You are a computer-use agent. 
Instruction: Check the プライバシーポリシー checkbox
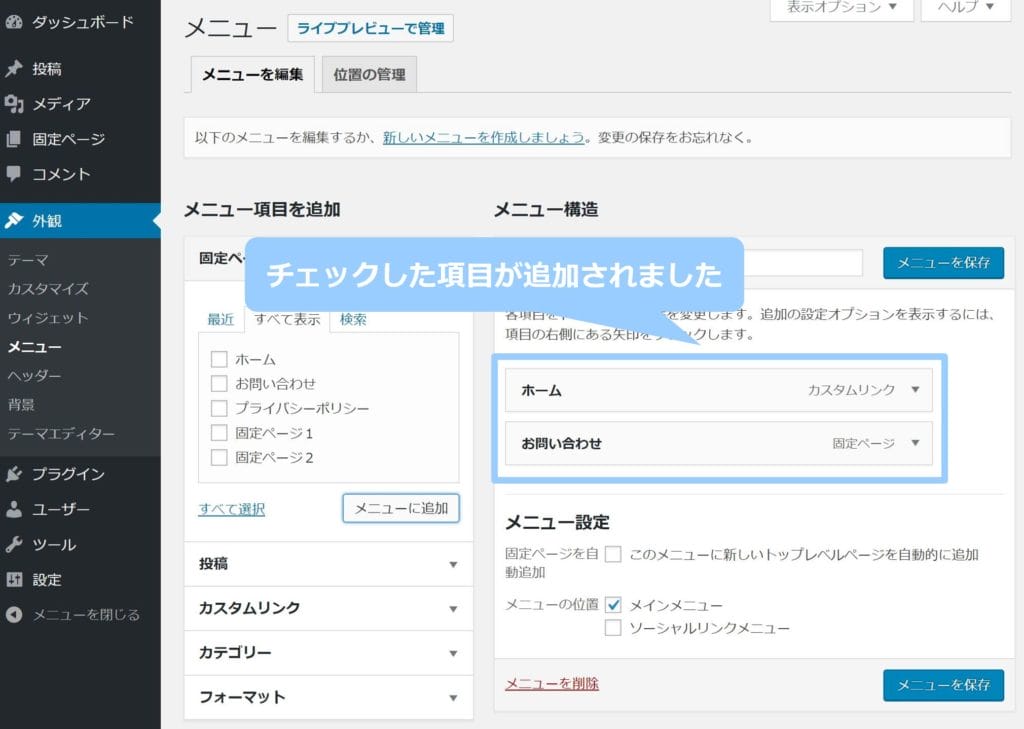point(219,408)
